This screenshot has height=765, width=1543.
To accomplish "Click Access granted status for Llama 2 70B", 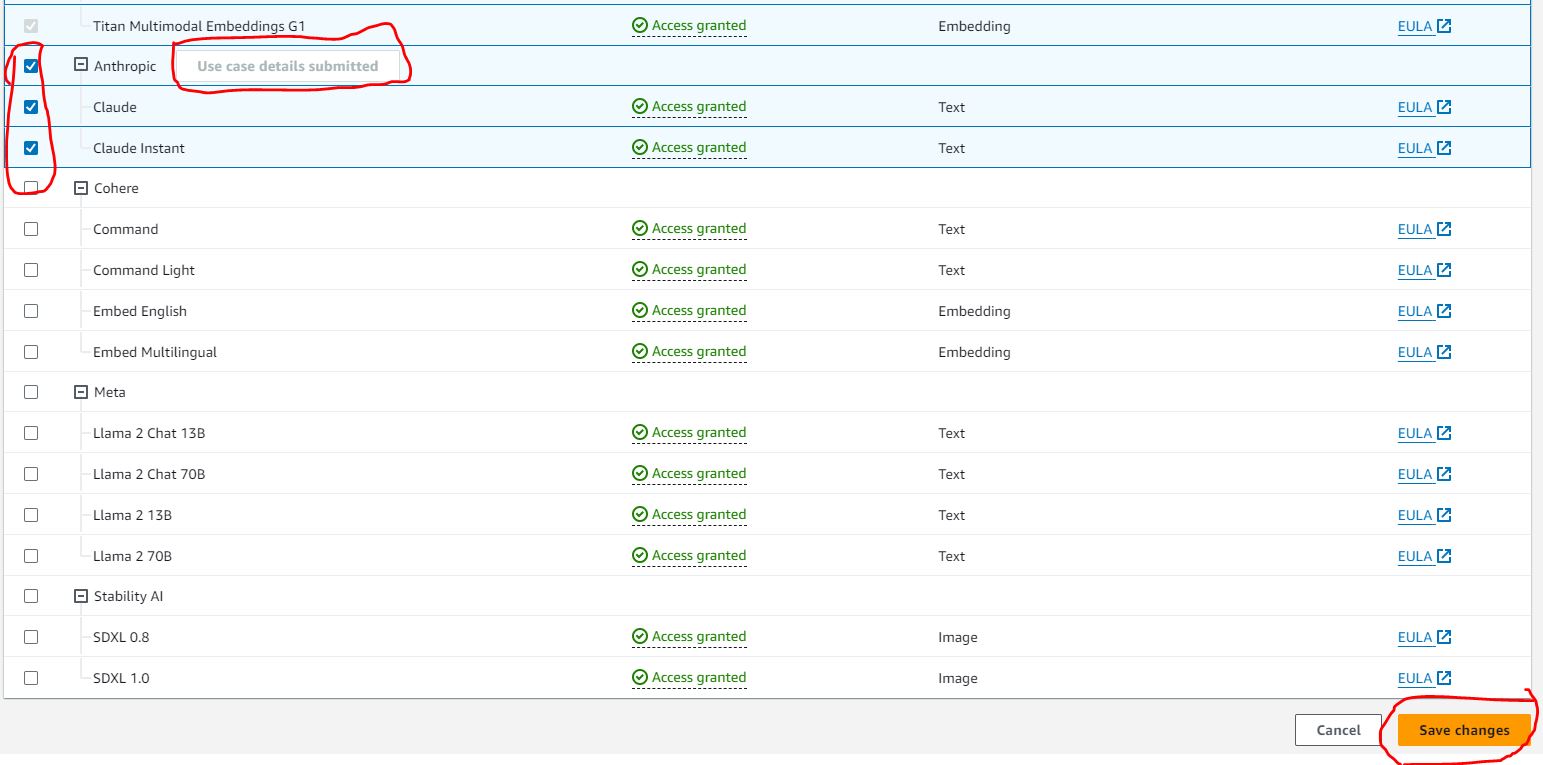I will click(x=689, y=556).
